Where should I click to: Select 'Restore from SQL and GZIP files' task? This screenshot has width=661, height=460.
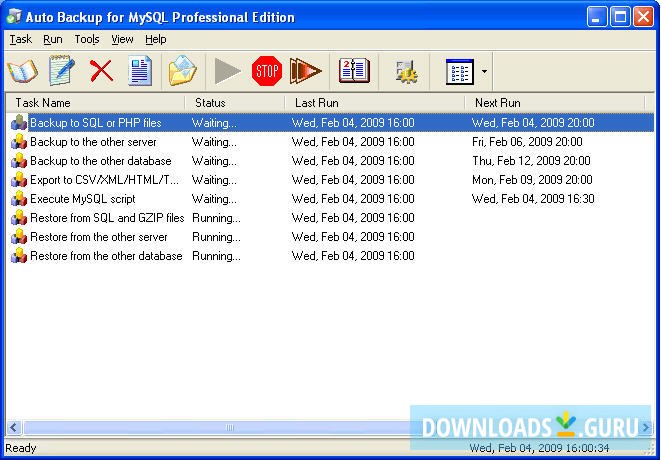pos(107,218)
